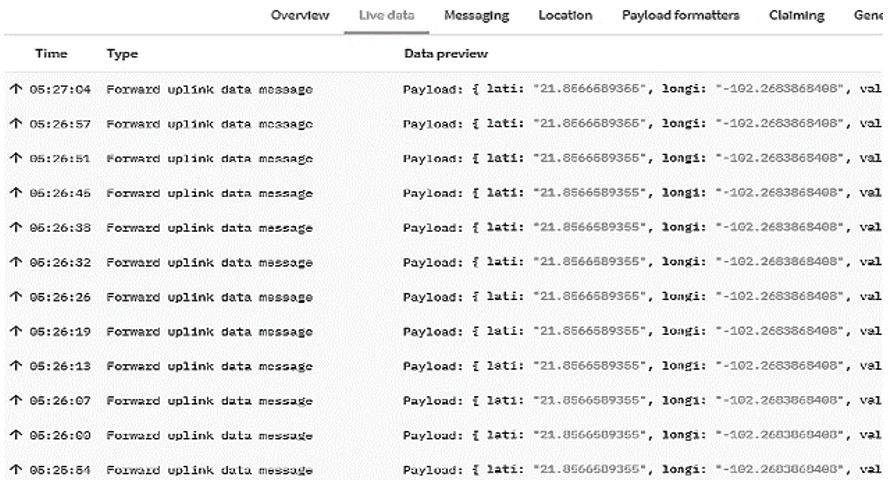Image resolution: width=896 pixels, height=480 pixels.
Task: Select the payload preview of the 05:26:38 event
Action: tap(640, 228)
